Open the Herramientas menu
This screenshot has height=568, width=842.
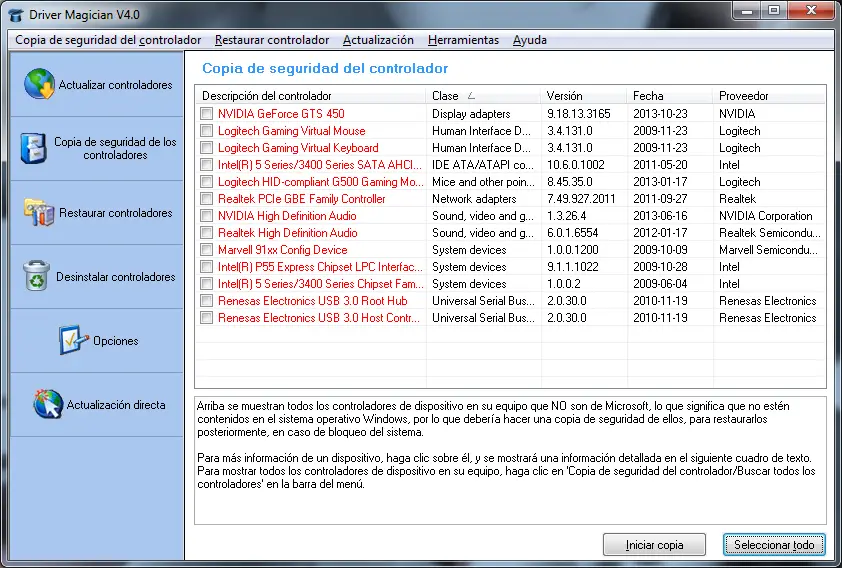(463, 40)
